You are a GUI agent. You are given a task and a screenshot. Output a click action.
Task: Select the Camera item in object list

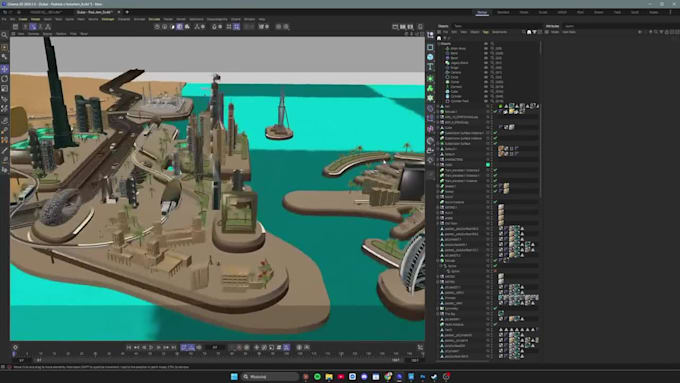[x=455, y=72]
